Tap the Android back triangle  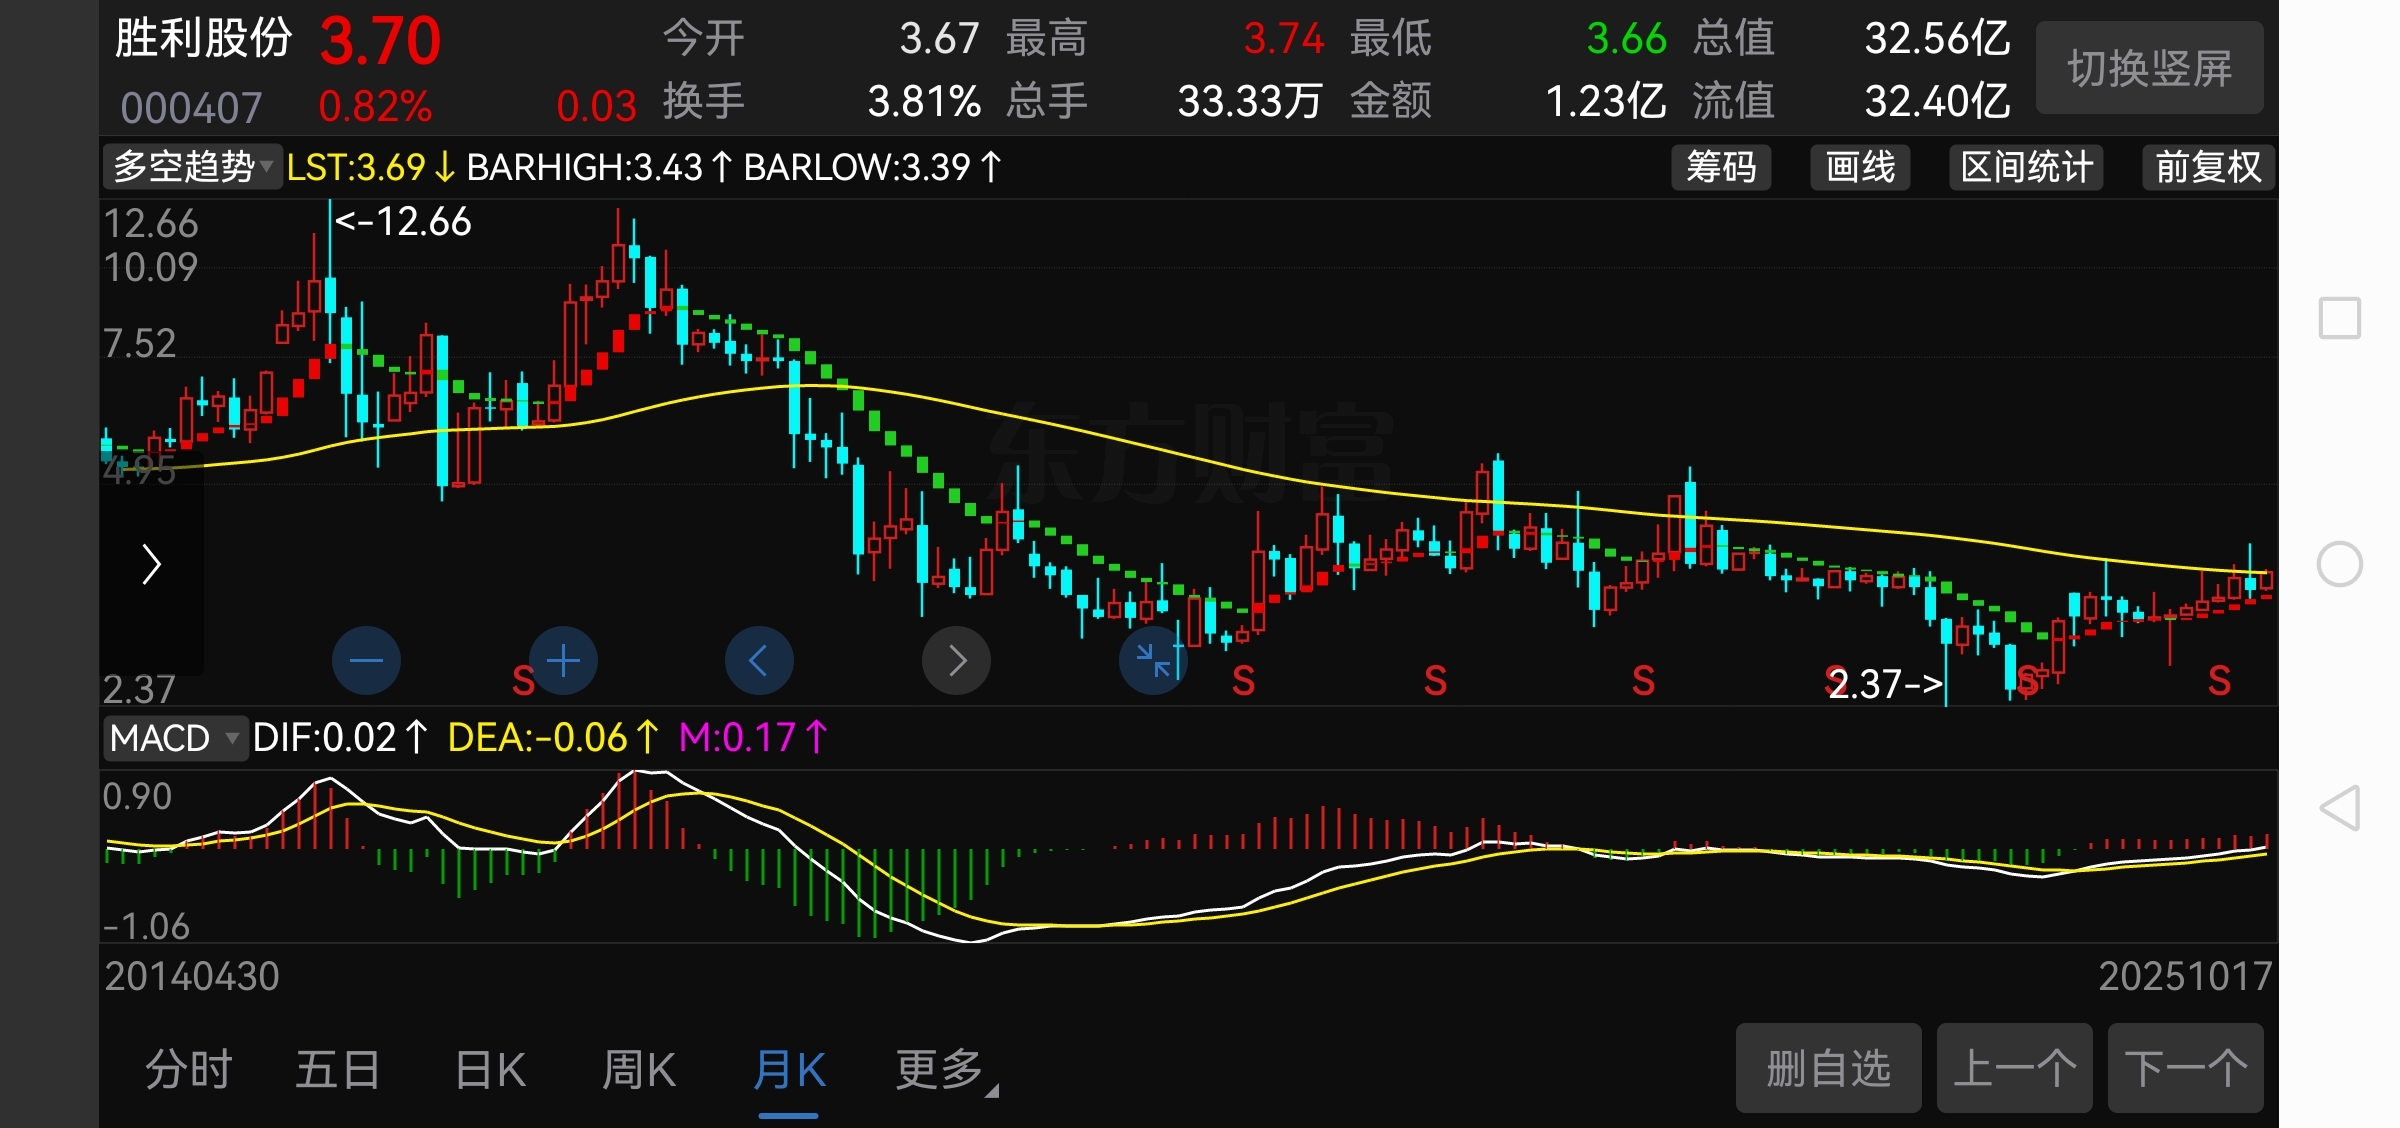coord(2340,808)
